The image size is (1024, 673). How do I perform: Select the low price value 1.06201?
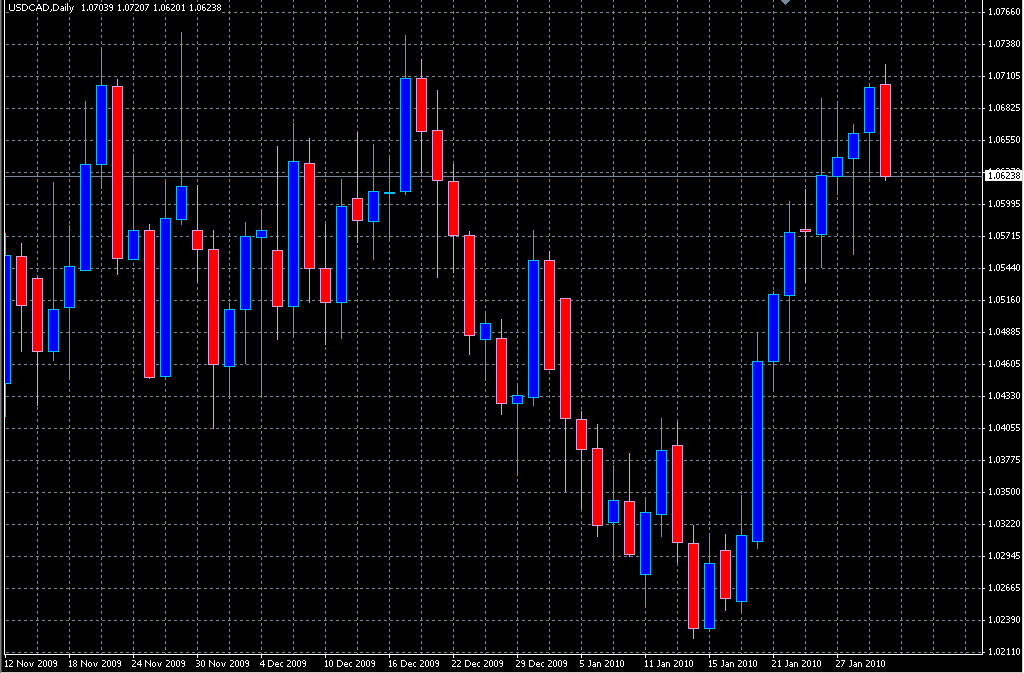coord(169,8)
